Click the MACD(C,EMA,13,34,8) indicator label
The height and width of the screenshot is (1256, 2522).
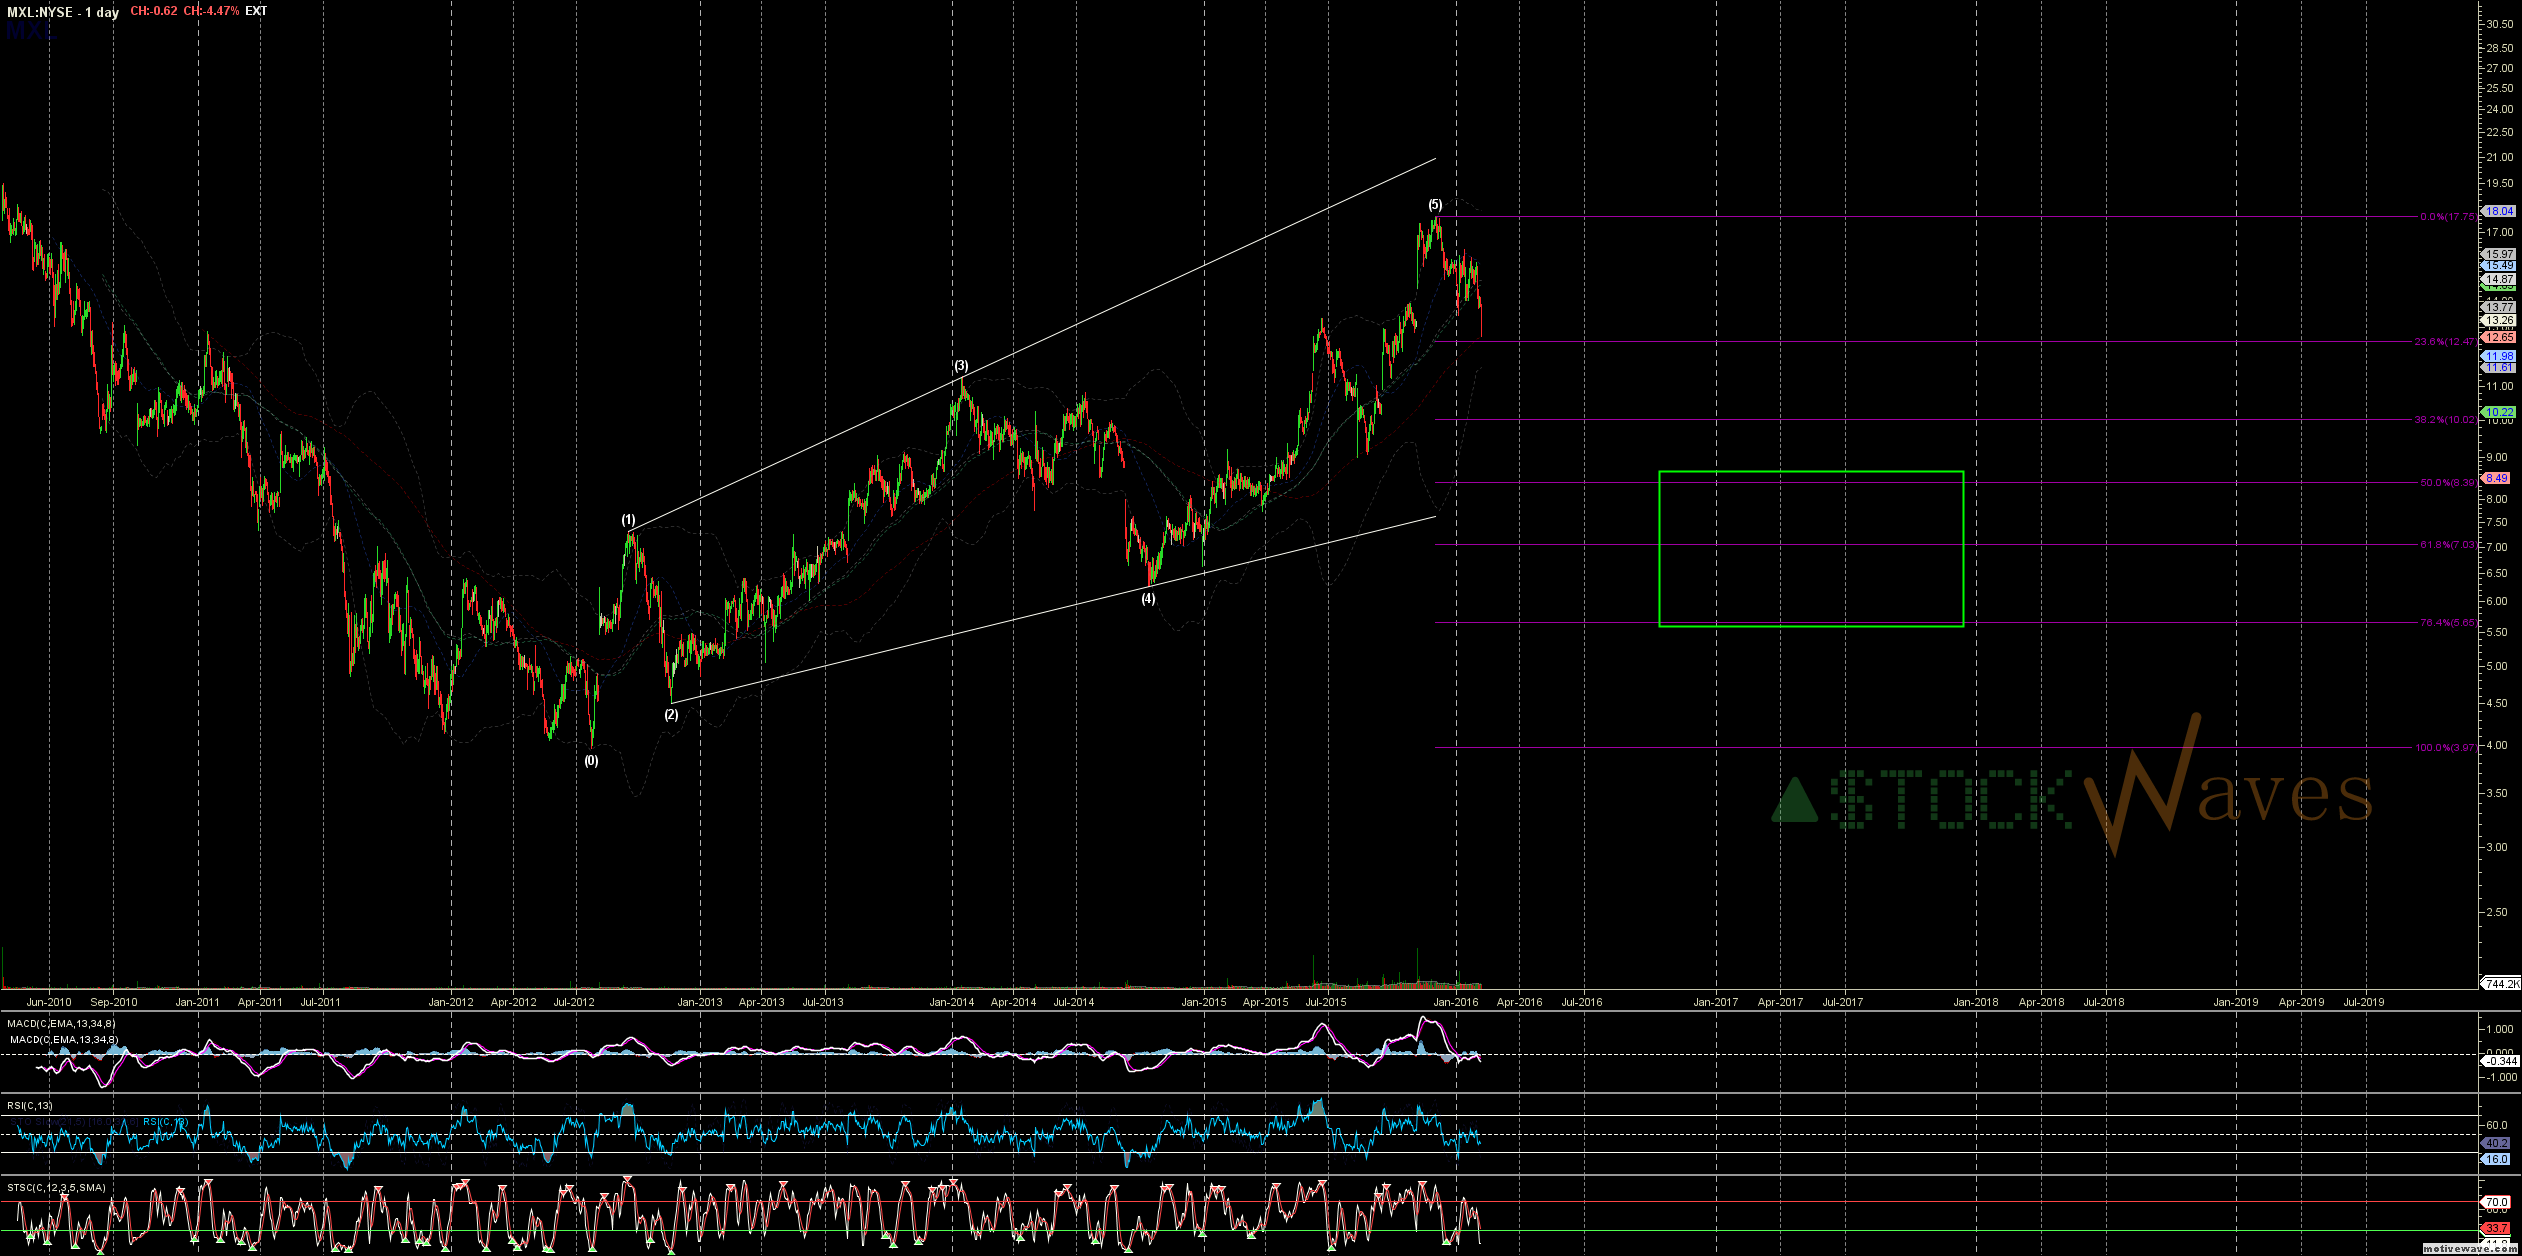pos(61,1023)
